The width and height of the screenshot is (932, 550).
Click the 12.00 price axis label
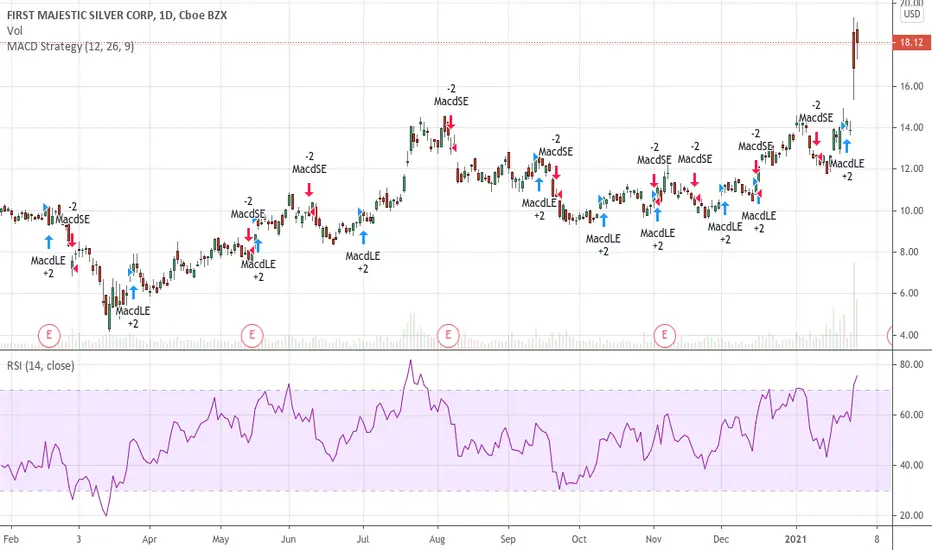pyautogui.click(x=911, y=169)
